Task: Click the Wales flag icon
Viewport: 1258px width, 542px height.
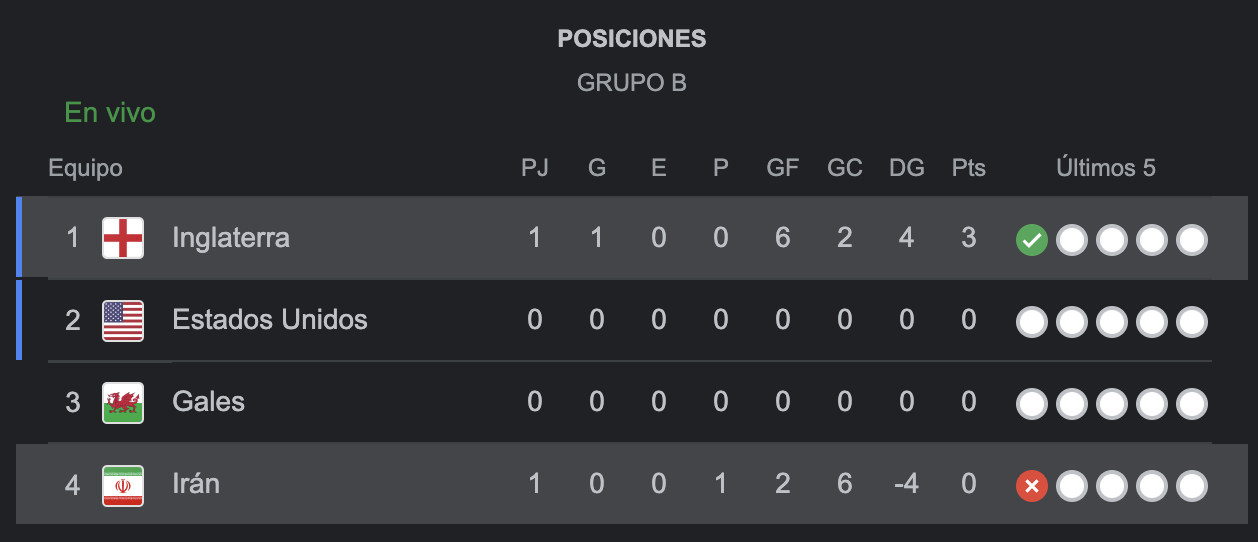Action: point(123,402)
